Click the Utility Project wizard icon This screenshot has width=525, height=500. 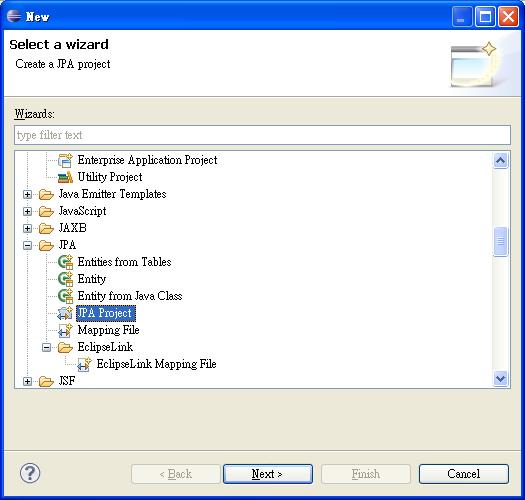pyautogui.click(x=65, y=177)
